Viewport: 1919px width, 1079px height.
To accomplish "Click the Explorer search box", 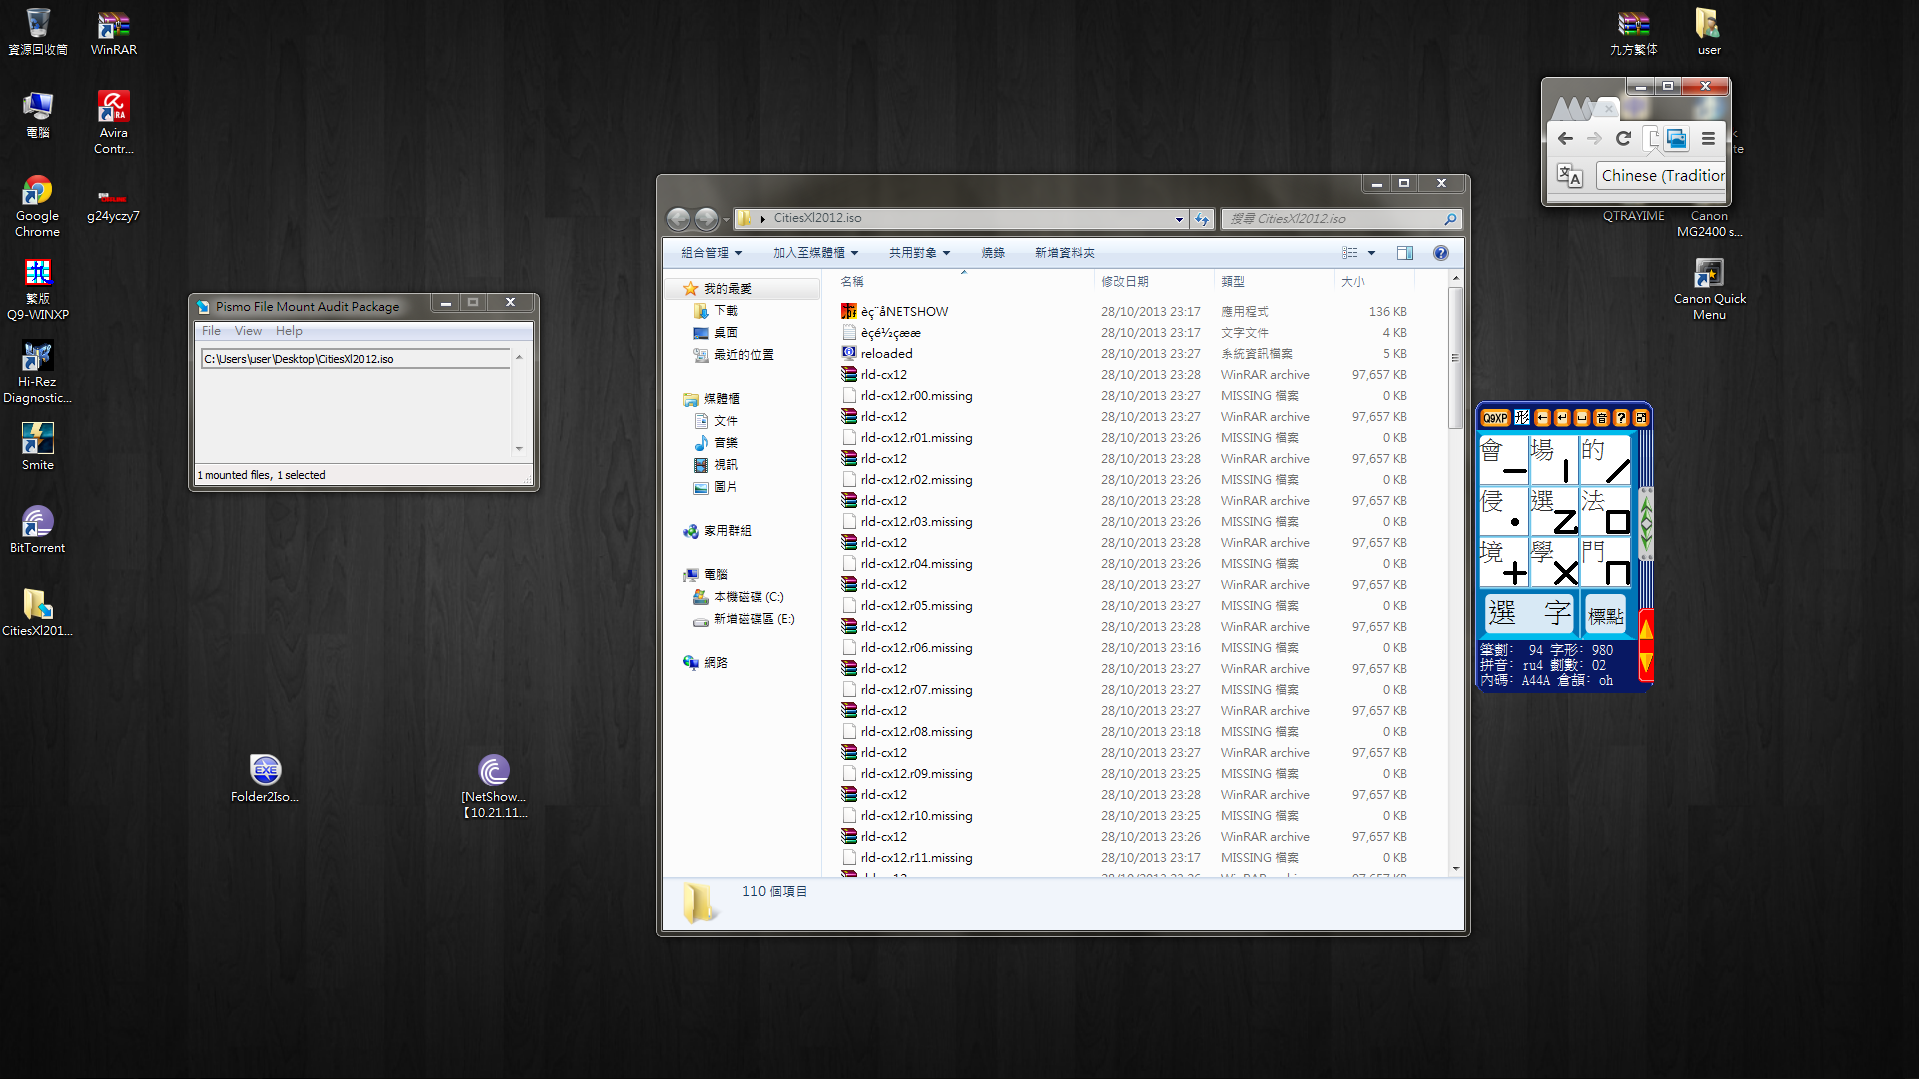I will [x=1340, y=219].
